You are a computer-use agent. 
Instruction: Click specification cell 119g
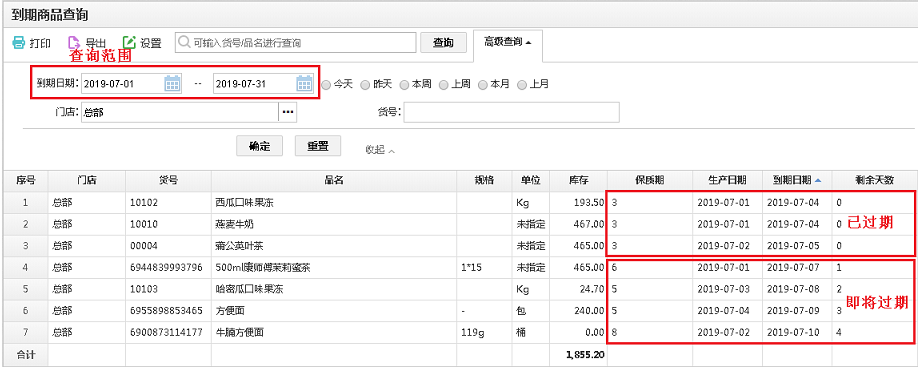(x=471, y=332)
